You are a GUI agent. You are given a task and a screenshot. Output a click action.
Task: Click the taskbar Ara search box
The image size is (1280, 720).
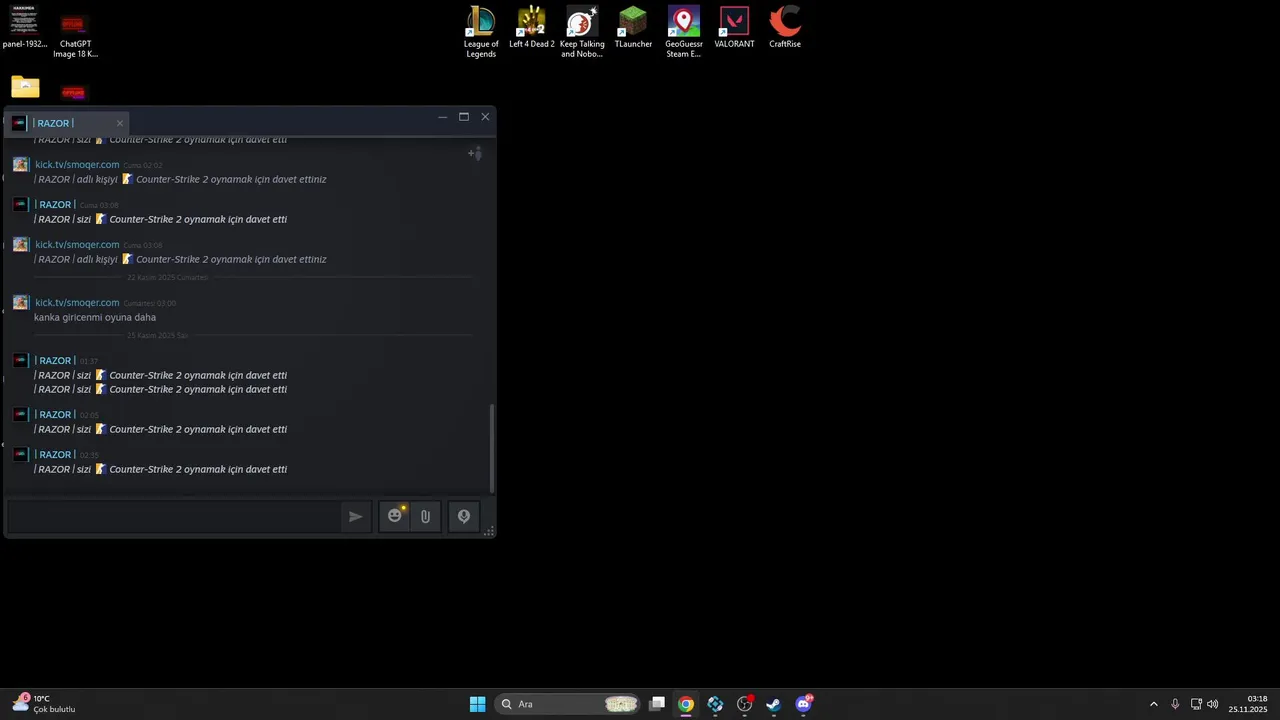coord(568,704)
